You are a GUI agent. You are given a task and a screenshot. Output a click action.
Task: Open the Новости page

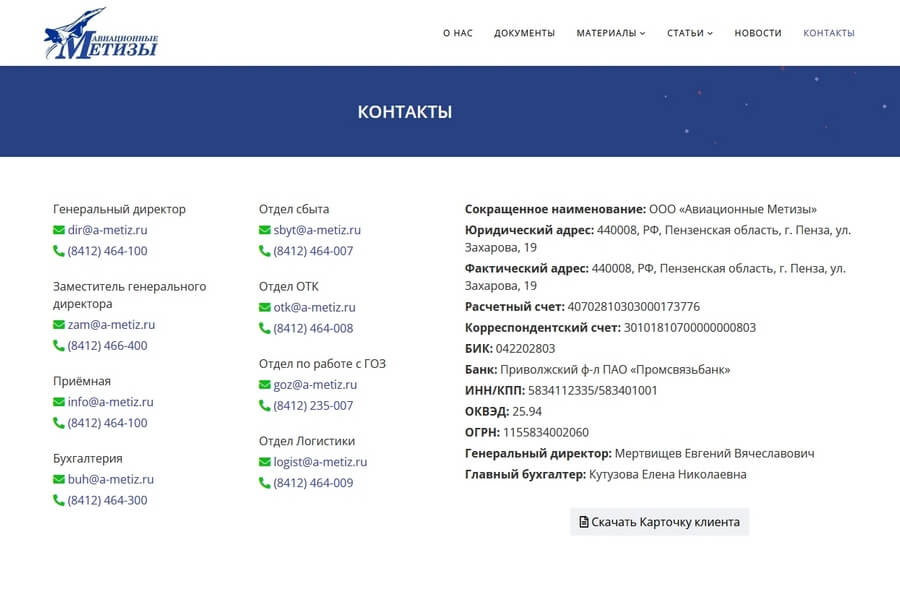click(x=758, y=33)
